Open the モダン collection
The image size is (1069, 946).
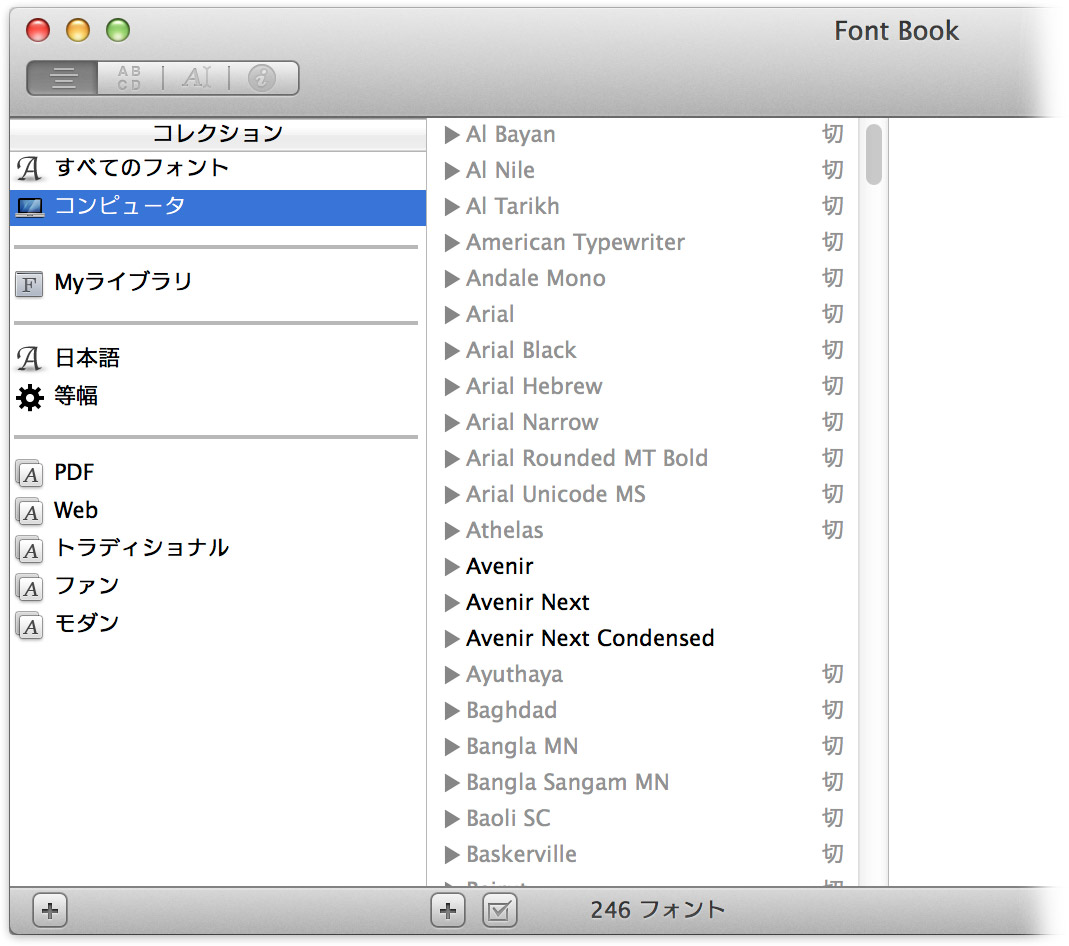pyautogui.click(x=218, y=624)
